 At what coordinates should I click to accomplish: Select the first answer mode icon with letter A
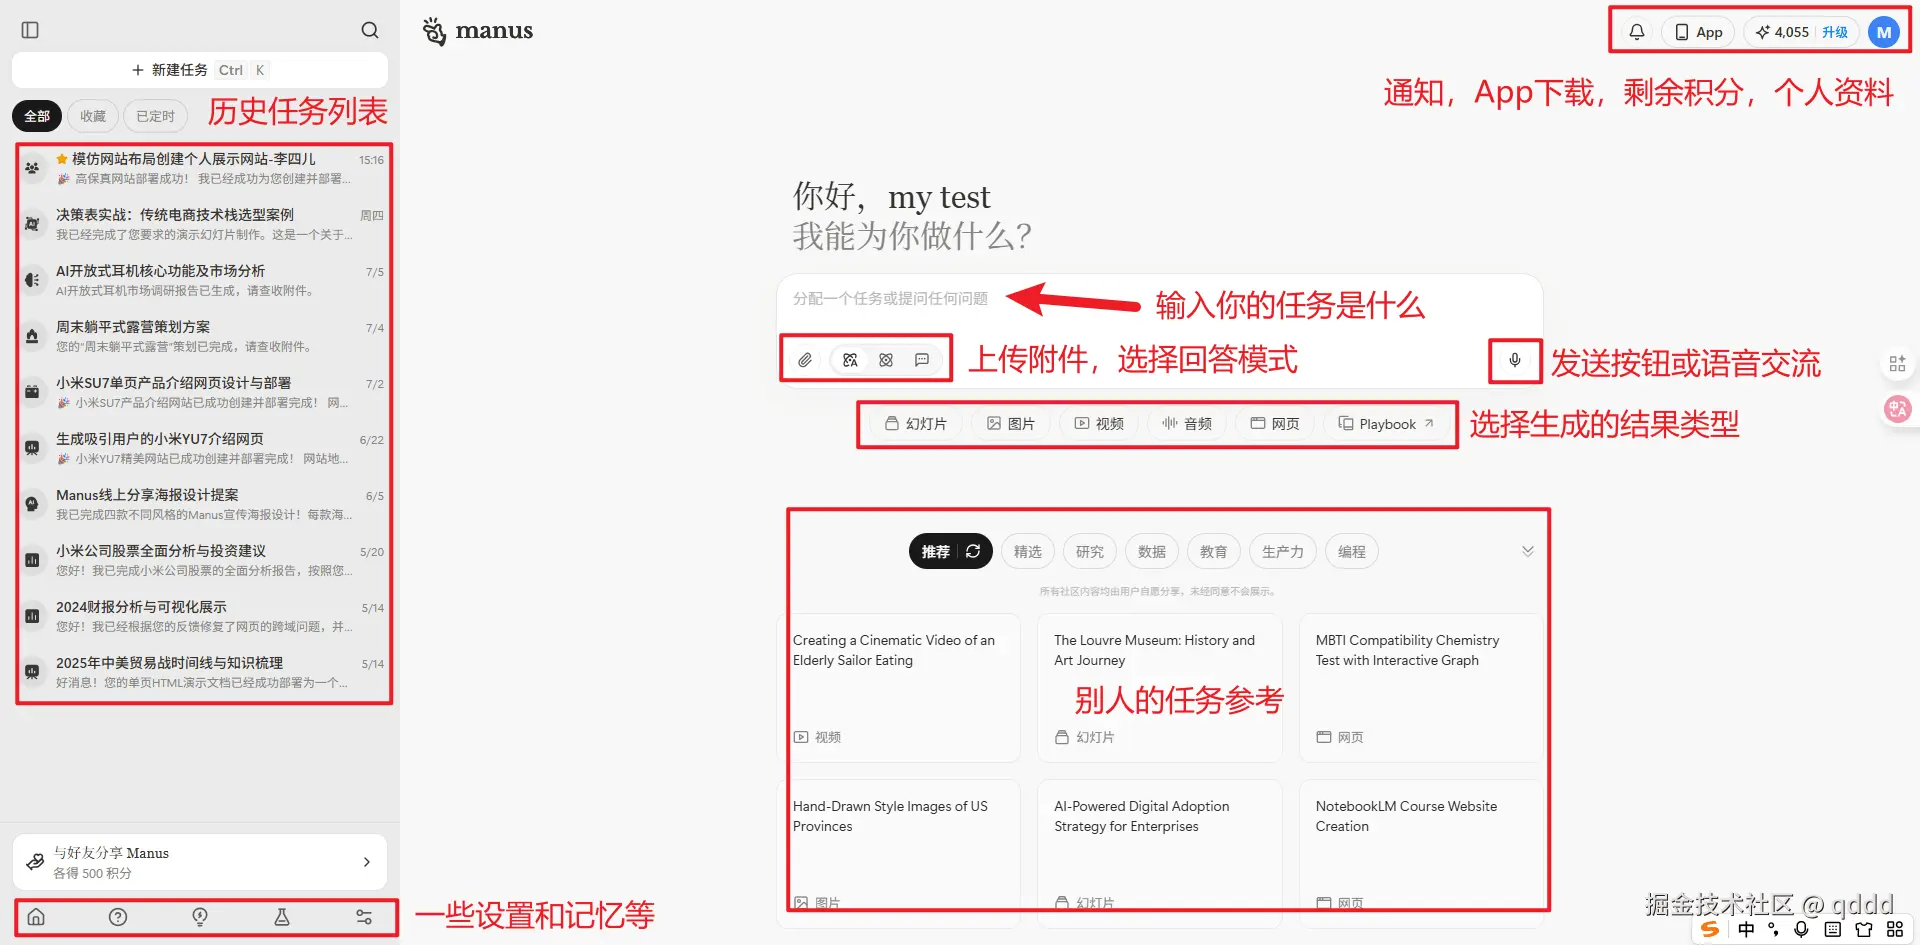[850, 360]
